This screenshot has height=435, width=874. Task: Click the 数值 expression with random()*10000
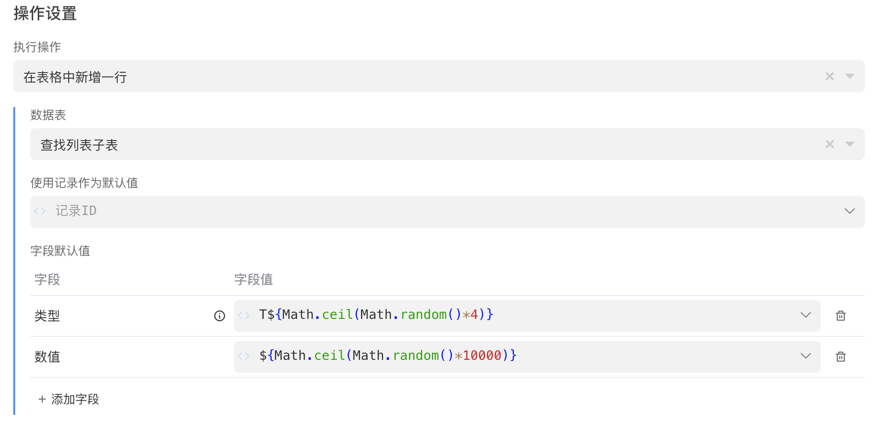pos(388,356)
